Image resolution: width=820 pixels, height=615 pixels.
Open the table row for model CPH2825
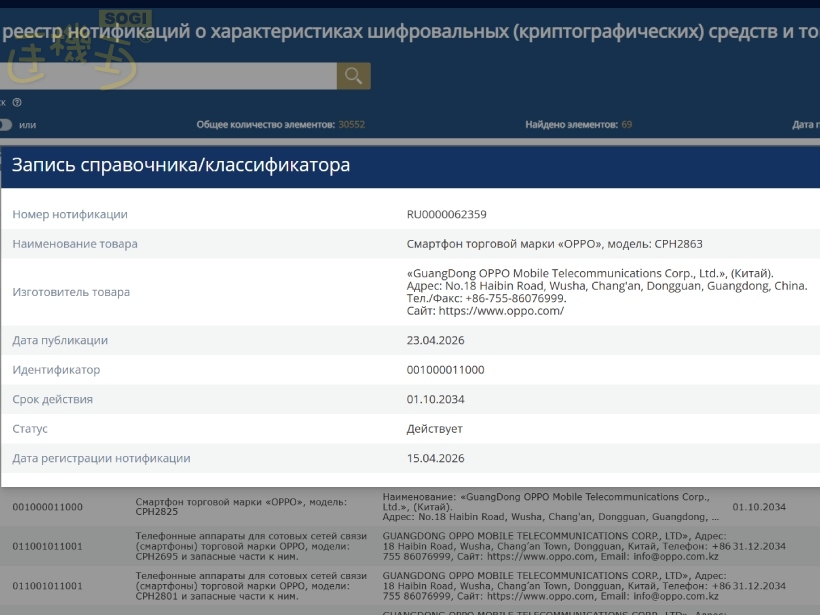410,507
